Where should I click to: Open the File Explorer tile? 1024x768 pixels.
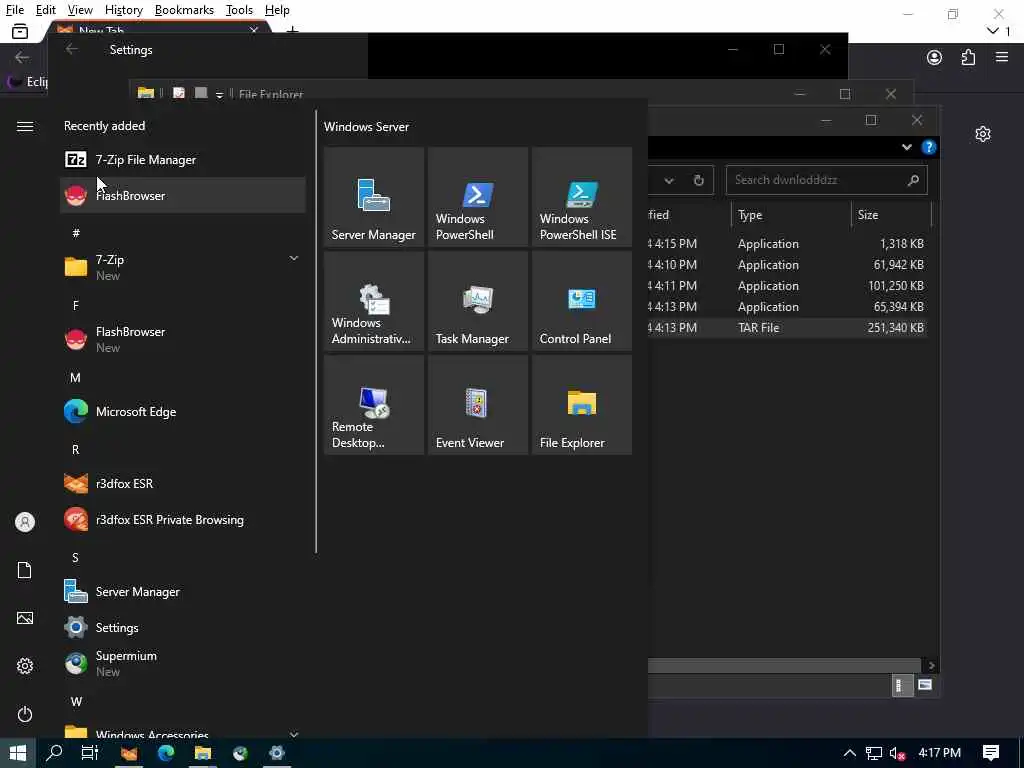[x=582, y=405]
